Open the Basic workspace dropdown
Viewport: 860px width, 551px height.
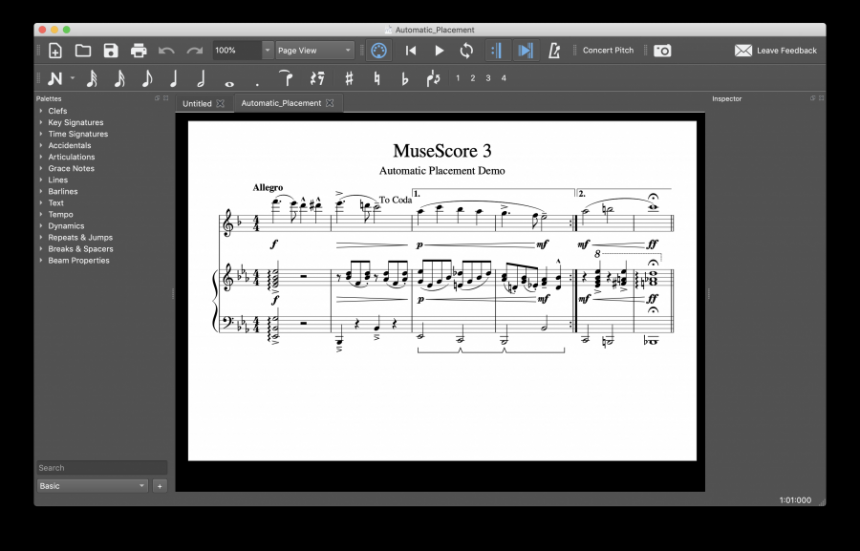click(x=92, y=486)
